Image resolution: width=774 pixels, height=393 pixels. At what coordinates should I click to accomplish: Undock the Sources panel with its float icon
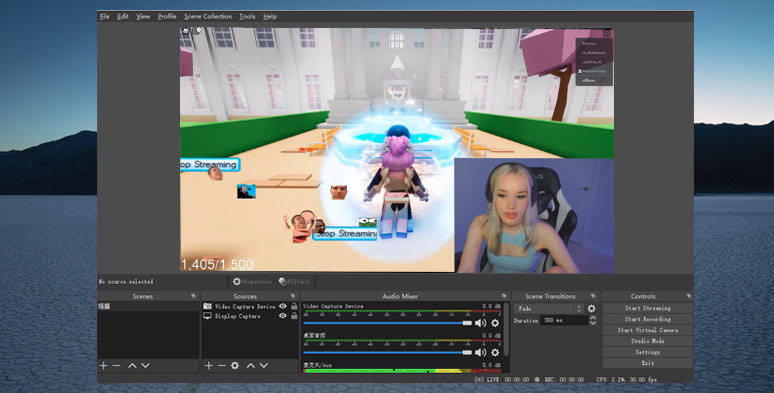click(x=293, y=296)
